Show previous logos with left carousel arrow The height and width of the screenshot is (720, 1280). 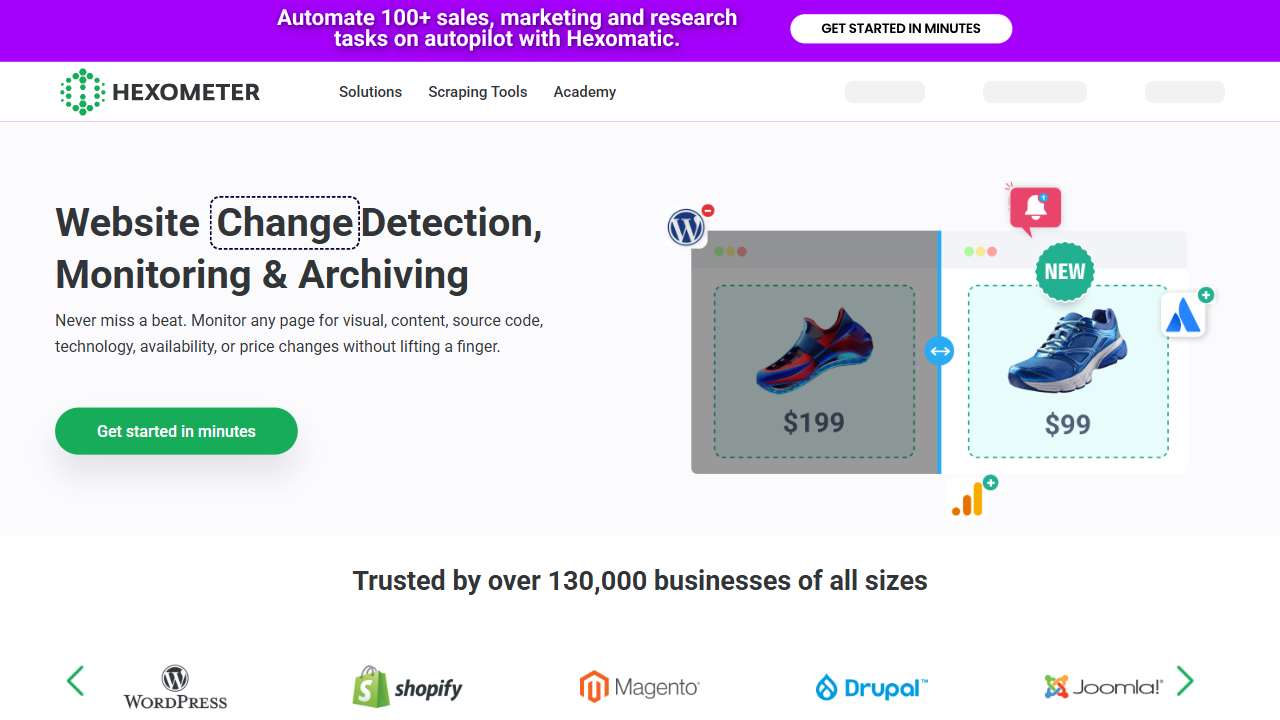(x=76, y=681)
